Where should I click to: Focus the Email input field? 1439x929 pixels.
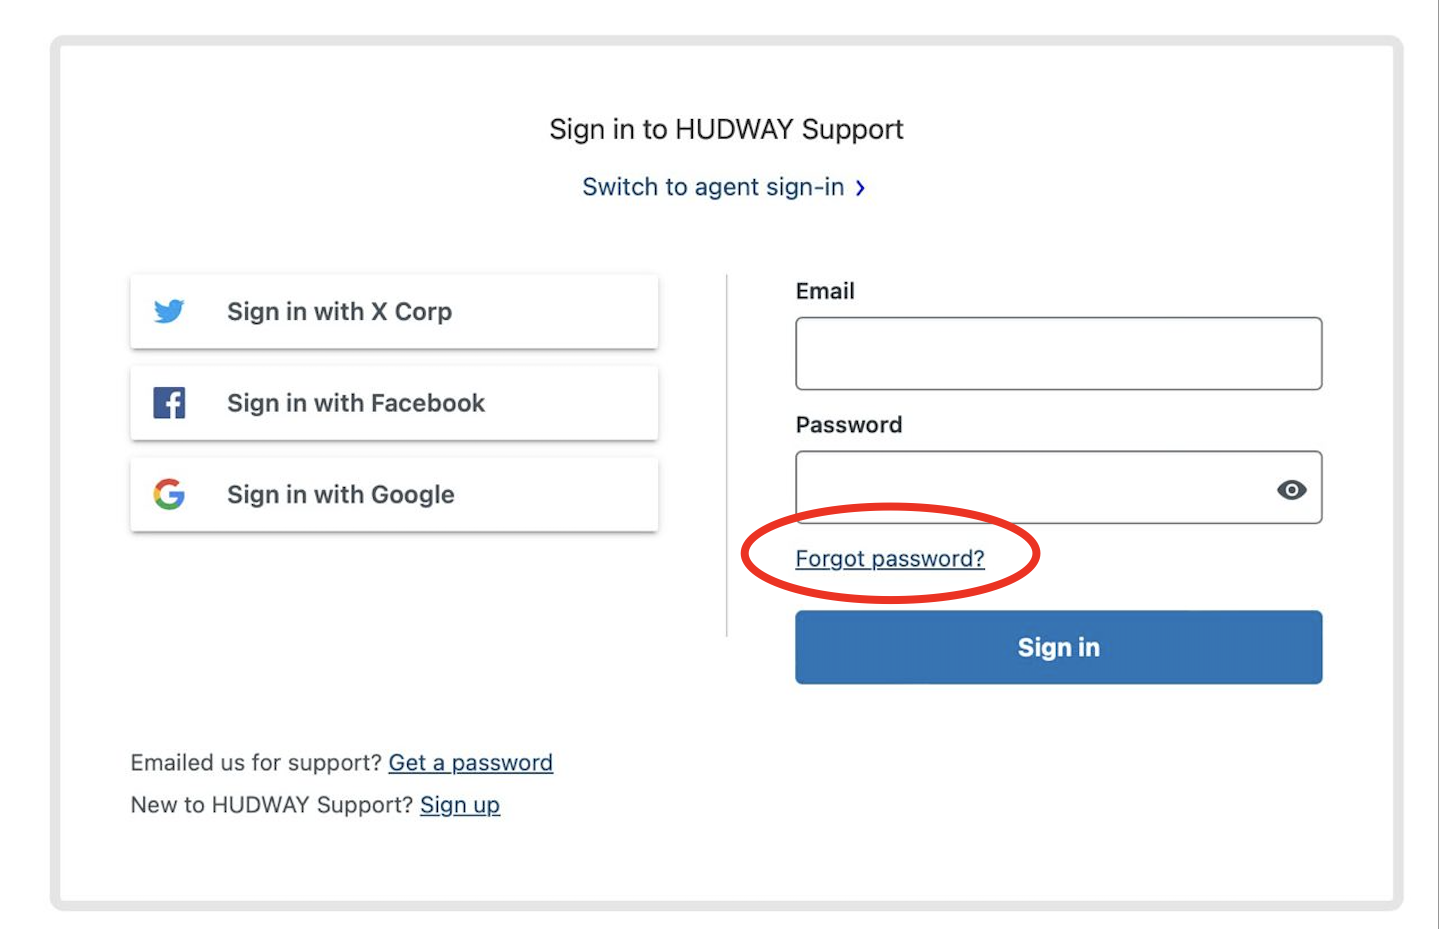click(x=1059, y=353)
